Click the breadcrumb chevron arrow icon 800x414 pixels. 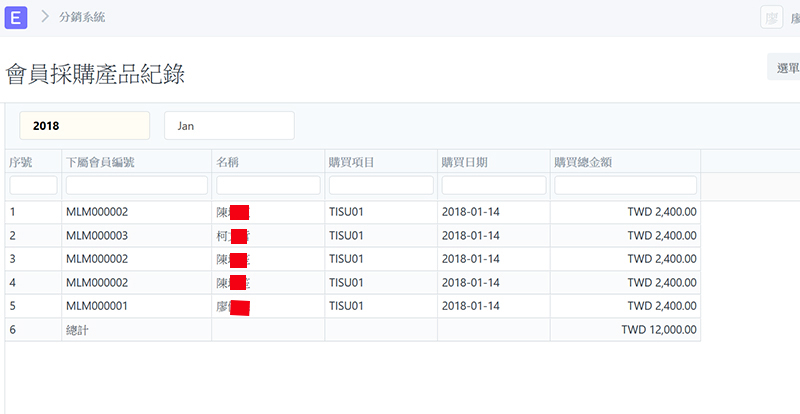(46, 17)
